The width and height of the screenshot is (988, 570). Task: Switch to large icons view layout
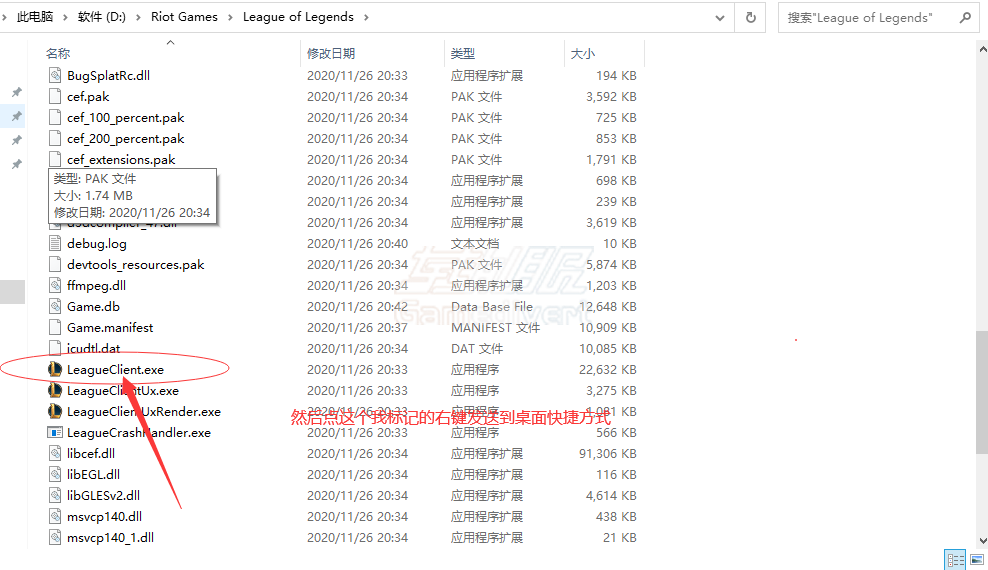point(977,559)
